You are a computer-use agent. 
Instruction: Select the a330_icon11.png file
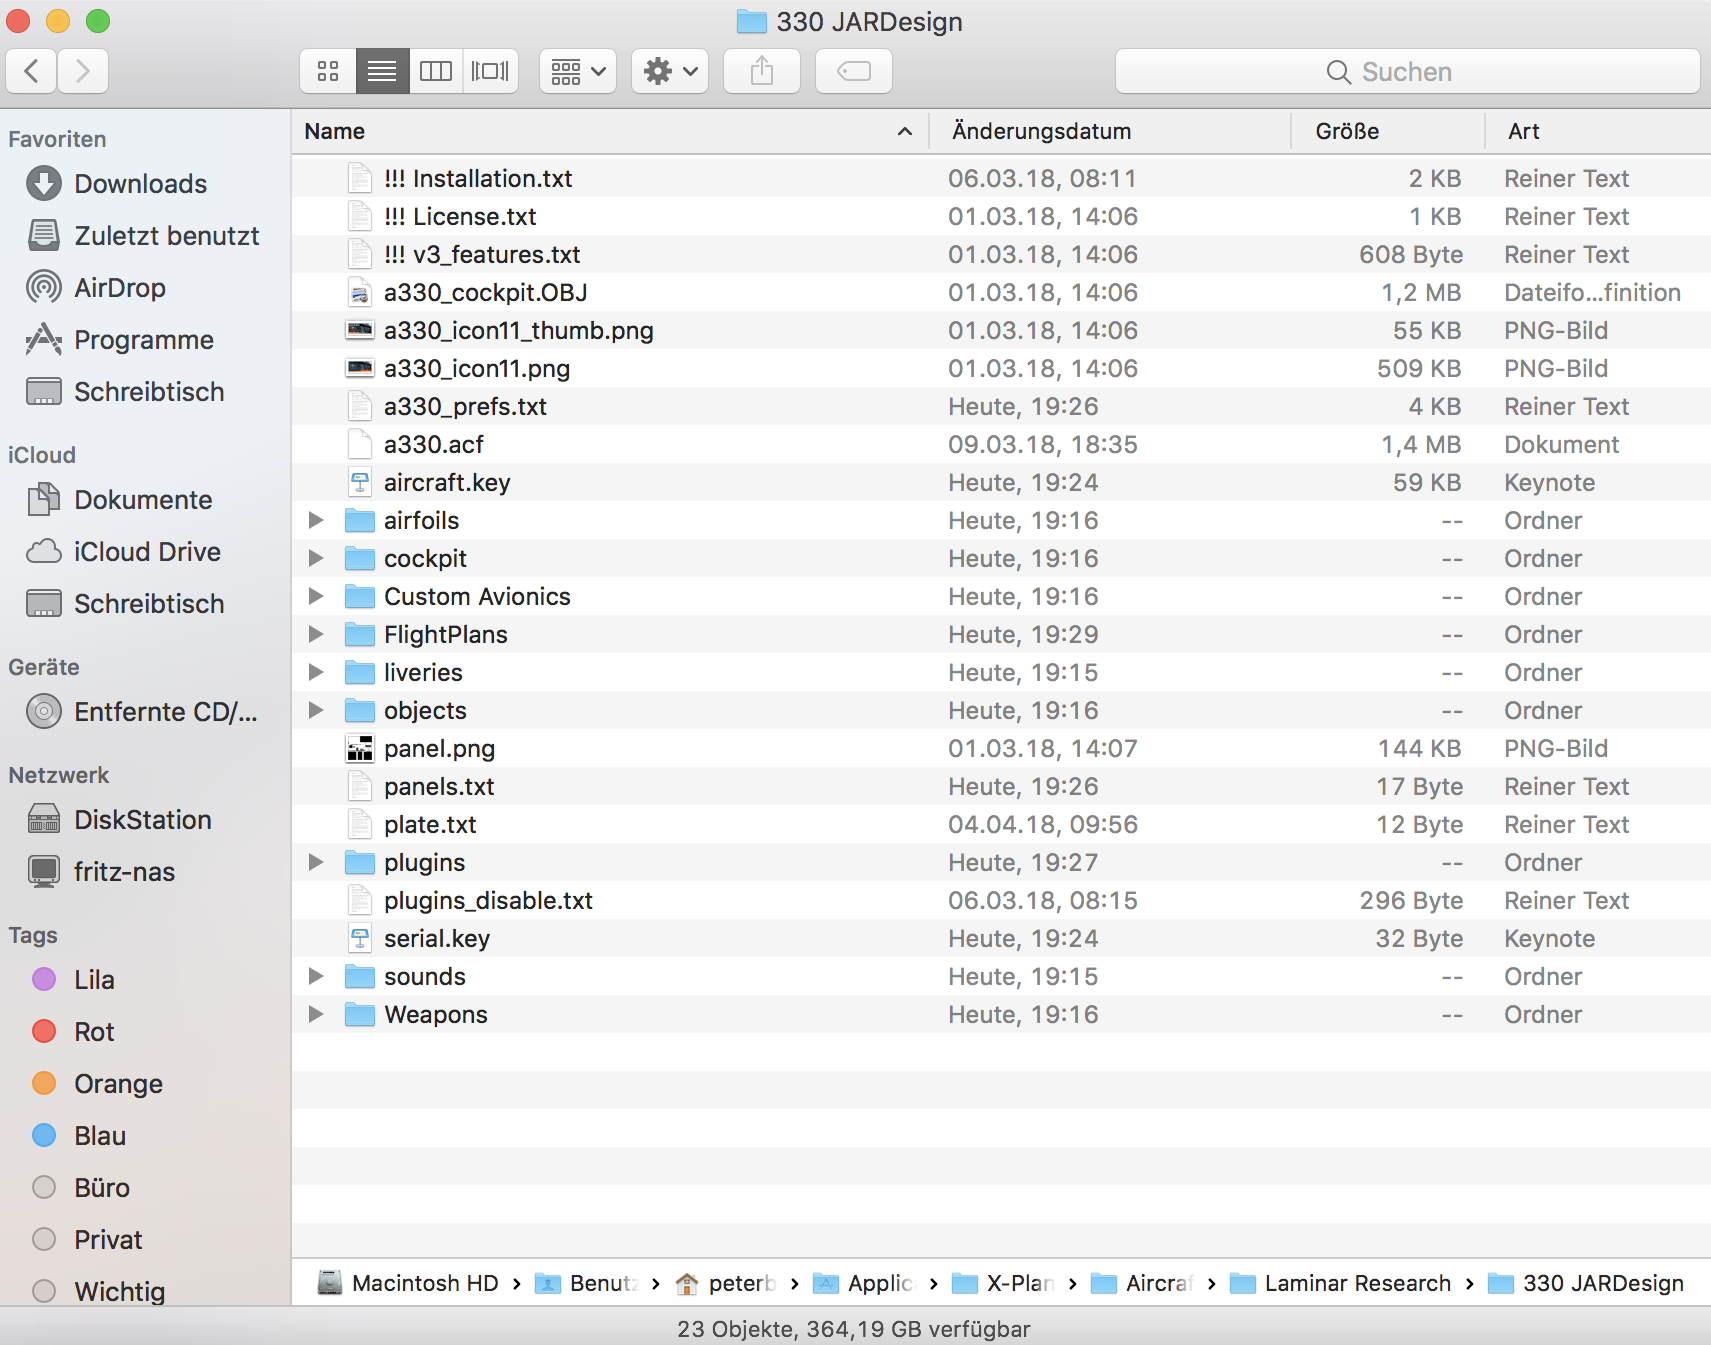tap(1001, 369)
